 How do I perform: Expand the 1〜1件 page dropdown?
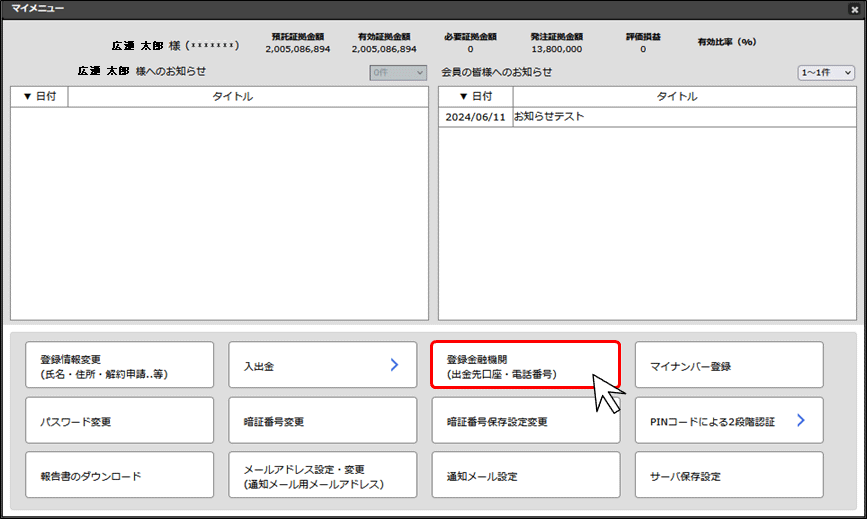point(826,73)
